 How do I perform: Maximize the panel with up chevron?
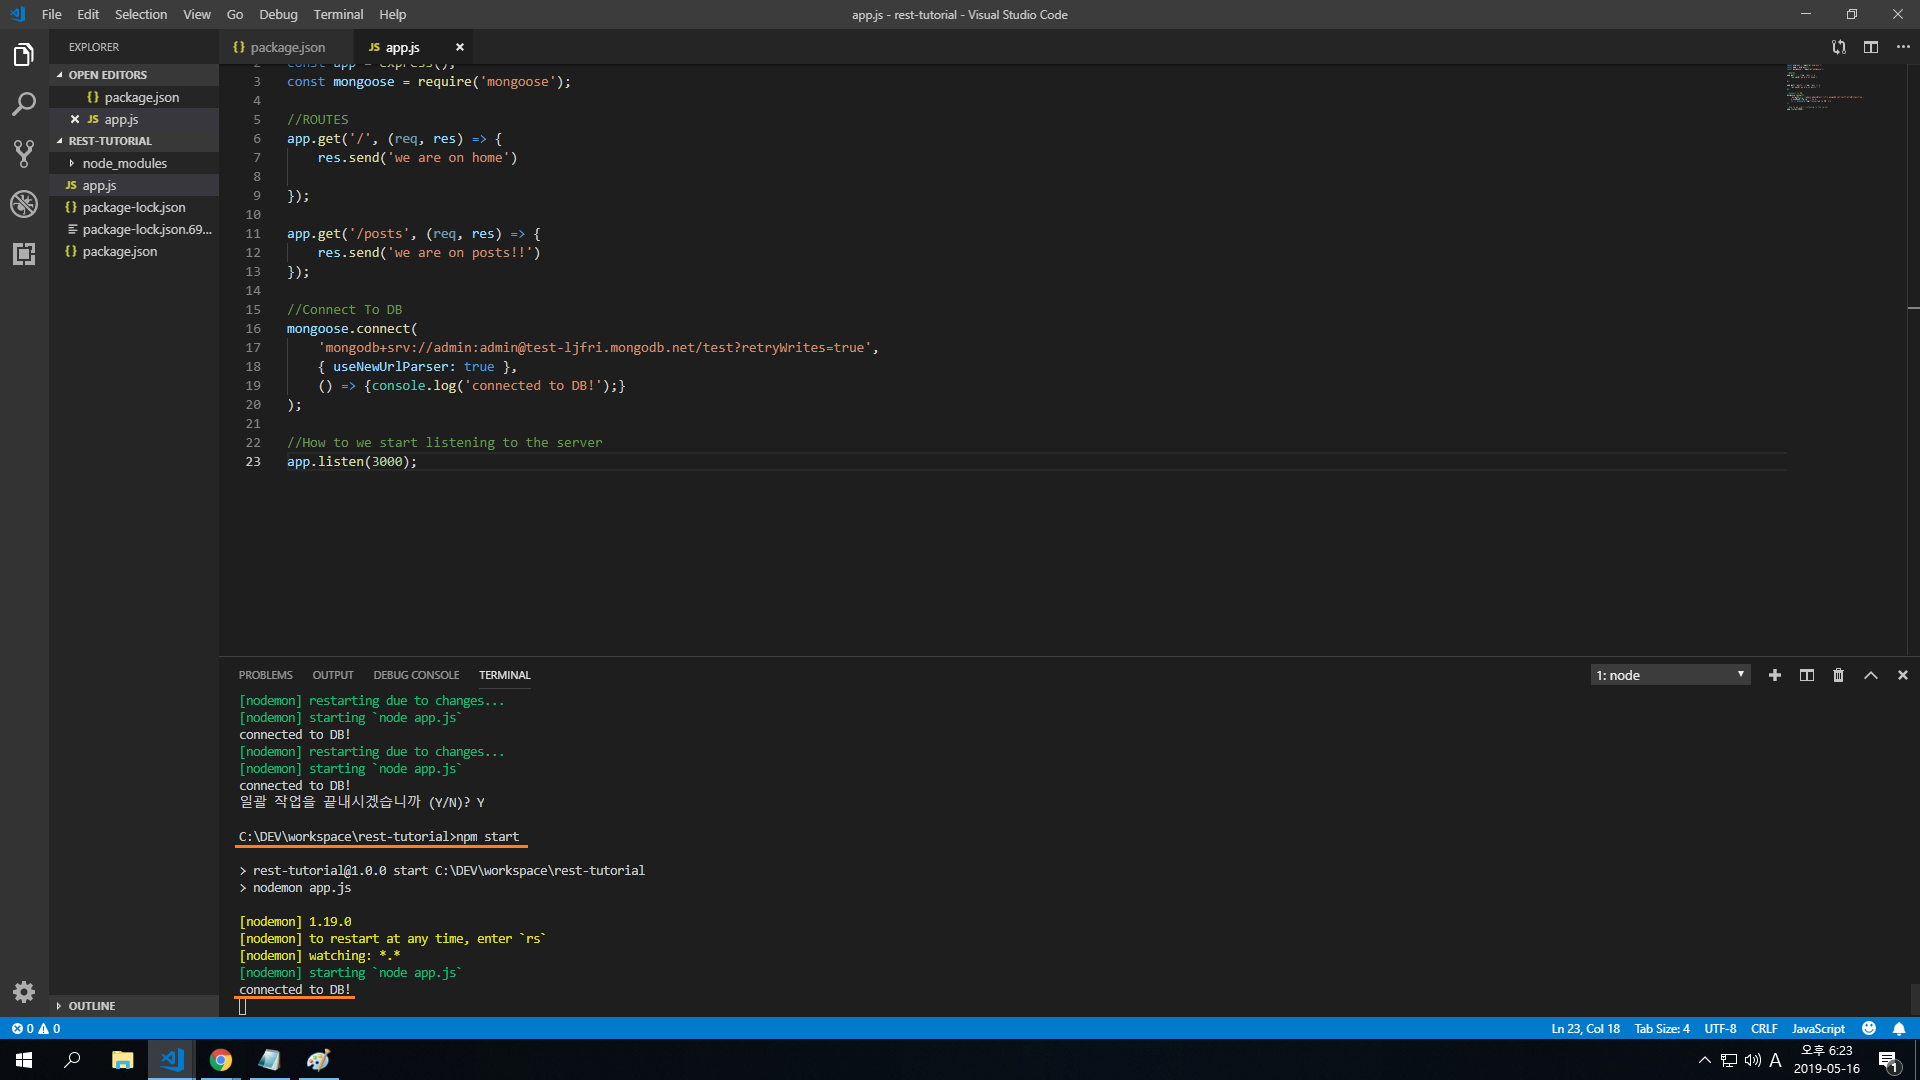point(1871,675)
